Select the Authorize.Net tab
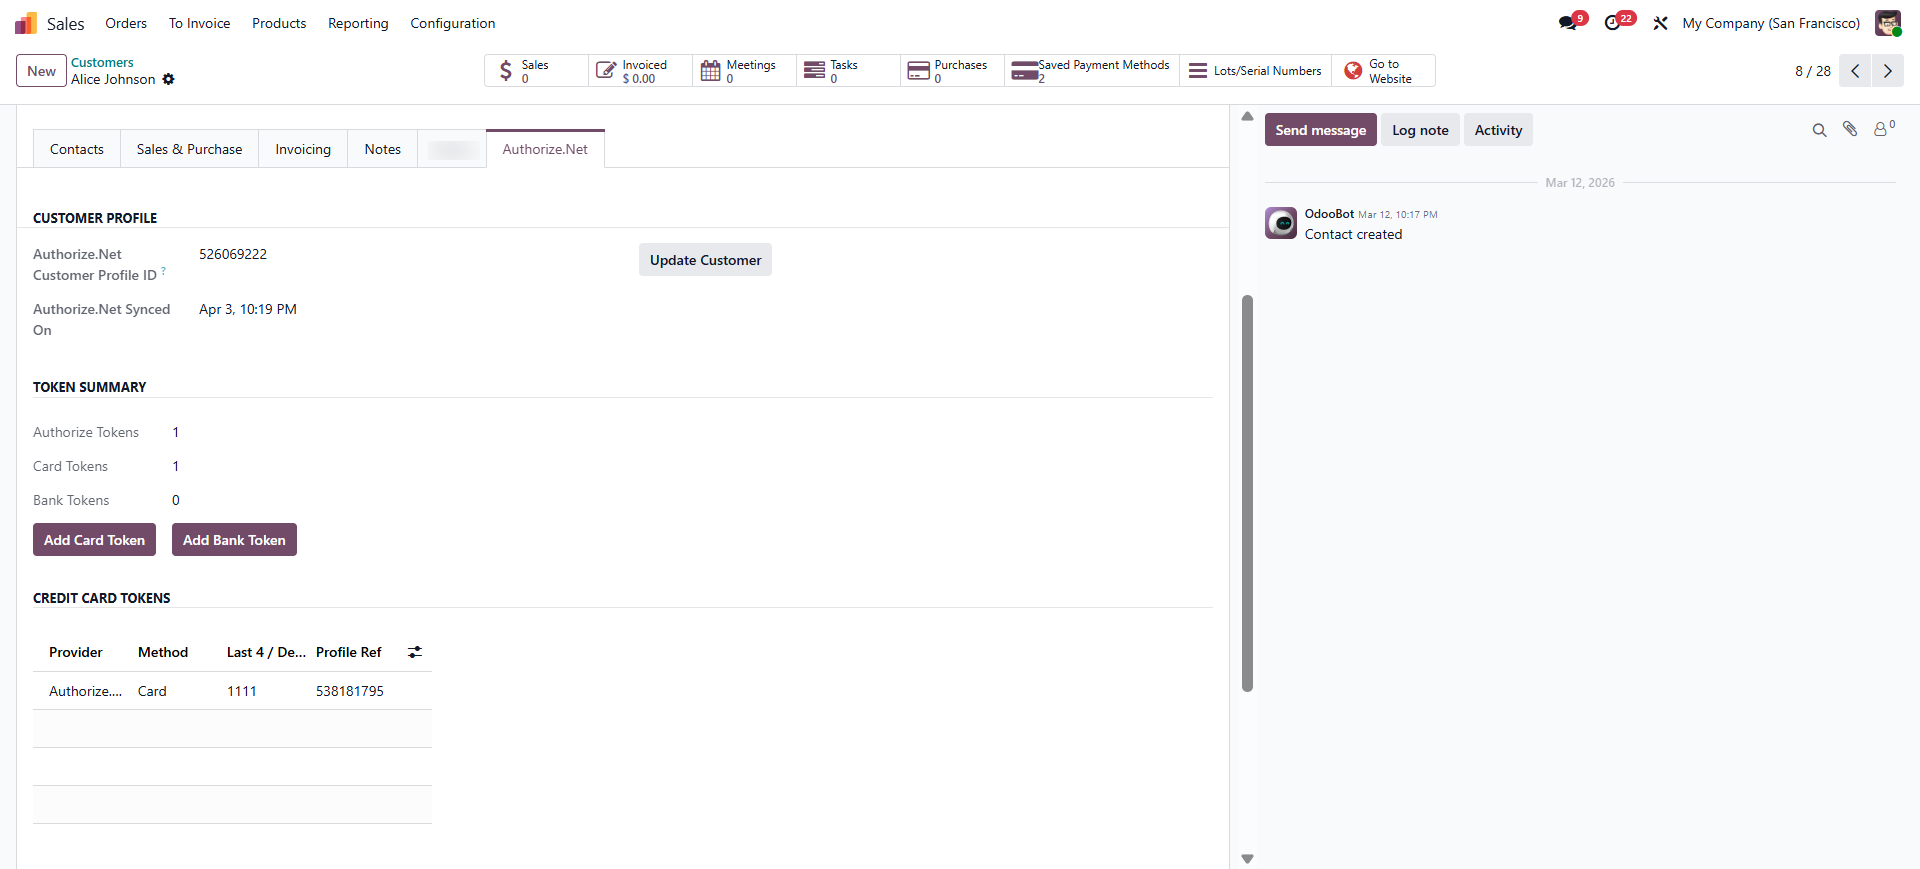Screen dimensions: 1920x869 (545, 149)
